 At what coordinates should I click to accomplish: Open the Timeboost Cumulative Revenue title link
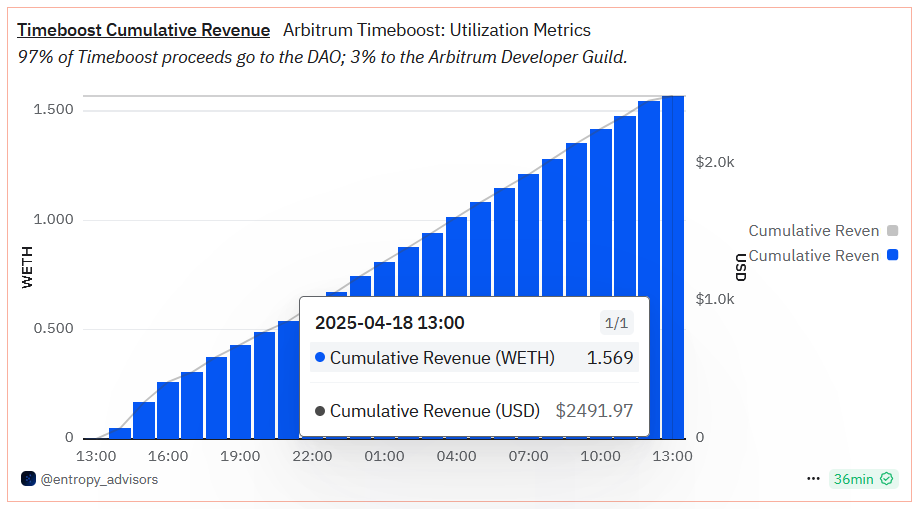(x=143, y=30)
